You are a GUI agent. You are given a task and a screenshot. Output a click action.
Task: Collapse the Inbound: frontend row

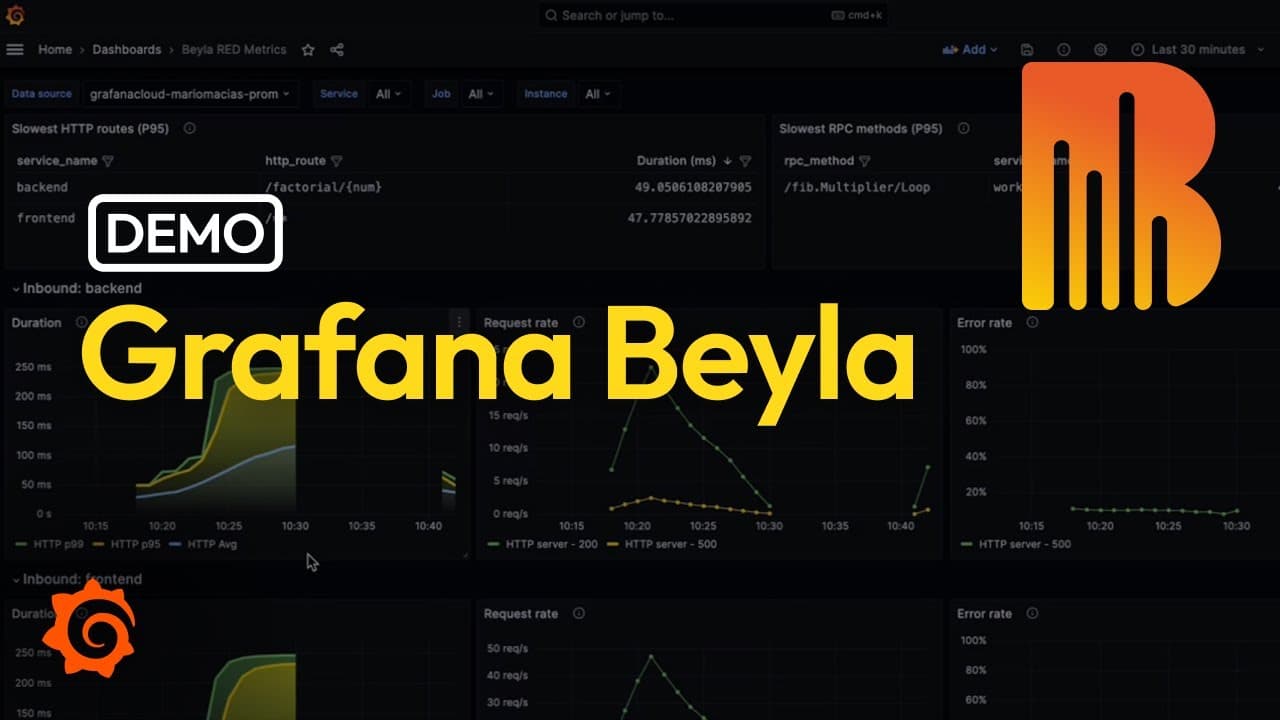(x=77, y=579)
